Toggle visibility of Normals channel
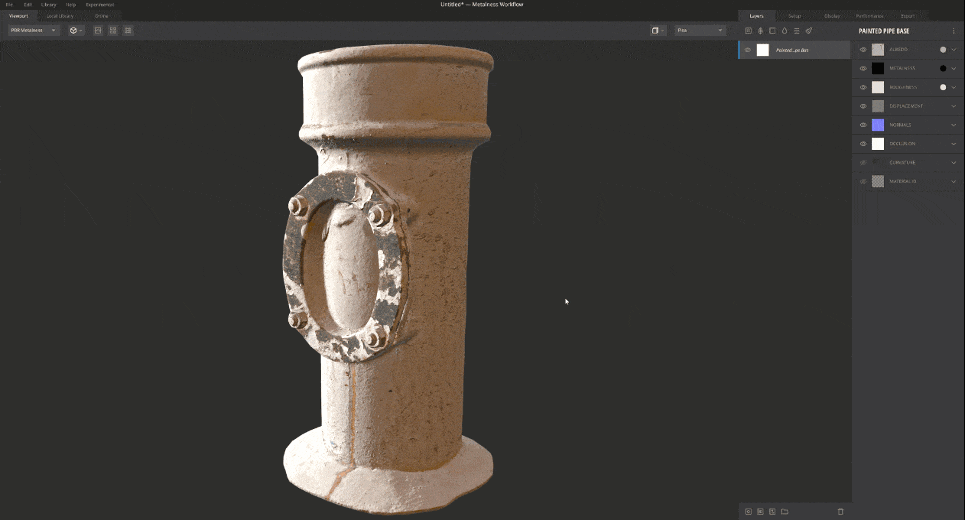The image size is (965, 520). click(x=863, y=125)
